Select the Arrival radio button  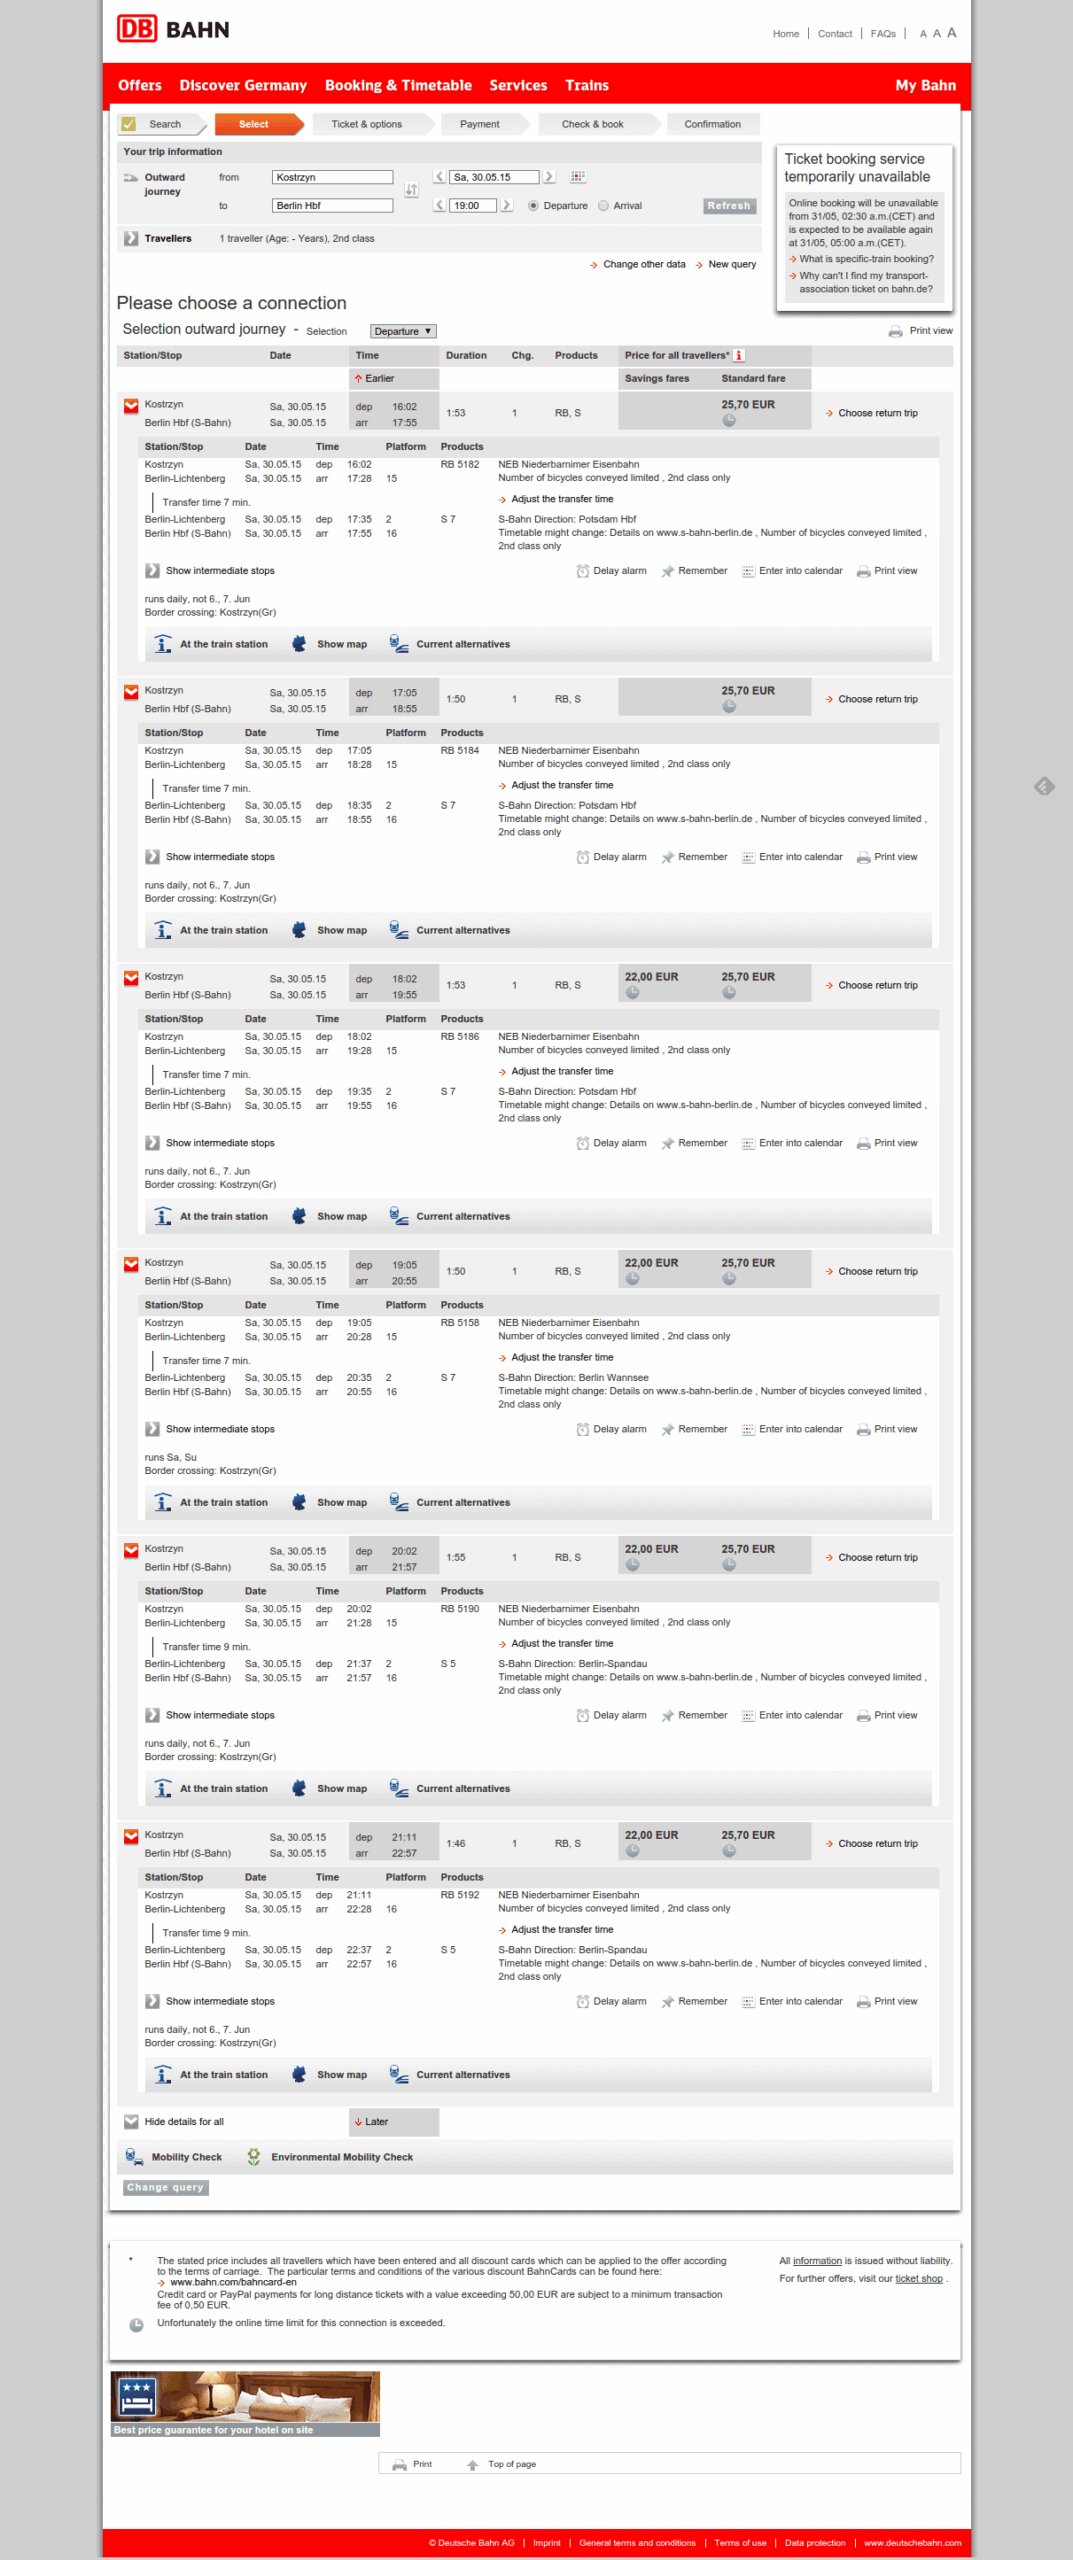coord(603,206)
